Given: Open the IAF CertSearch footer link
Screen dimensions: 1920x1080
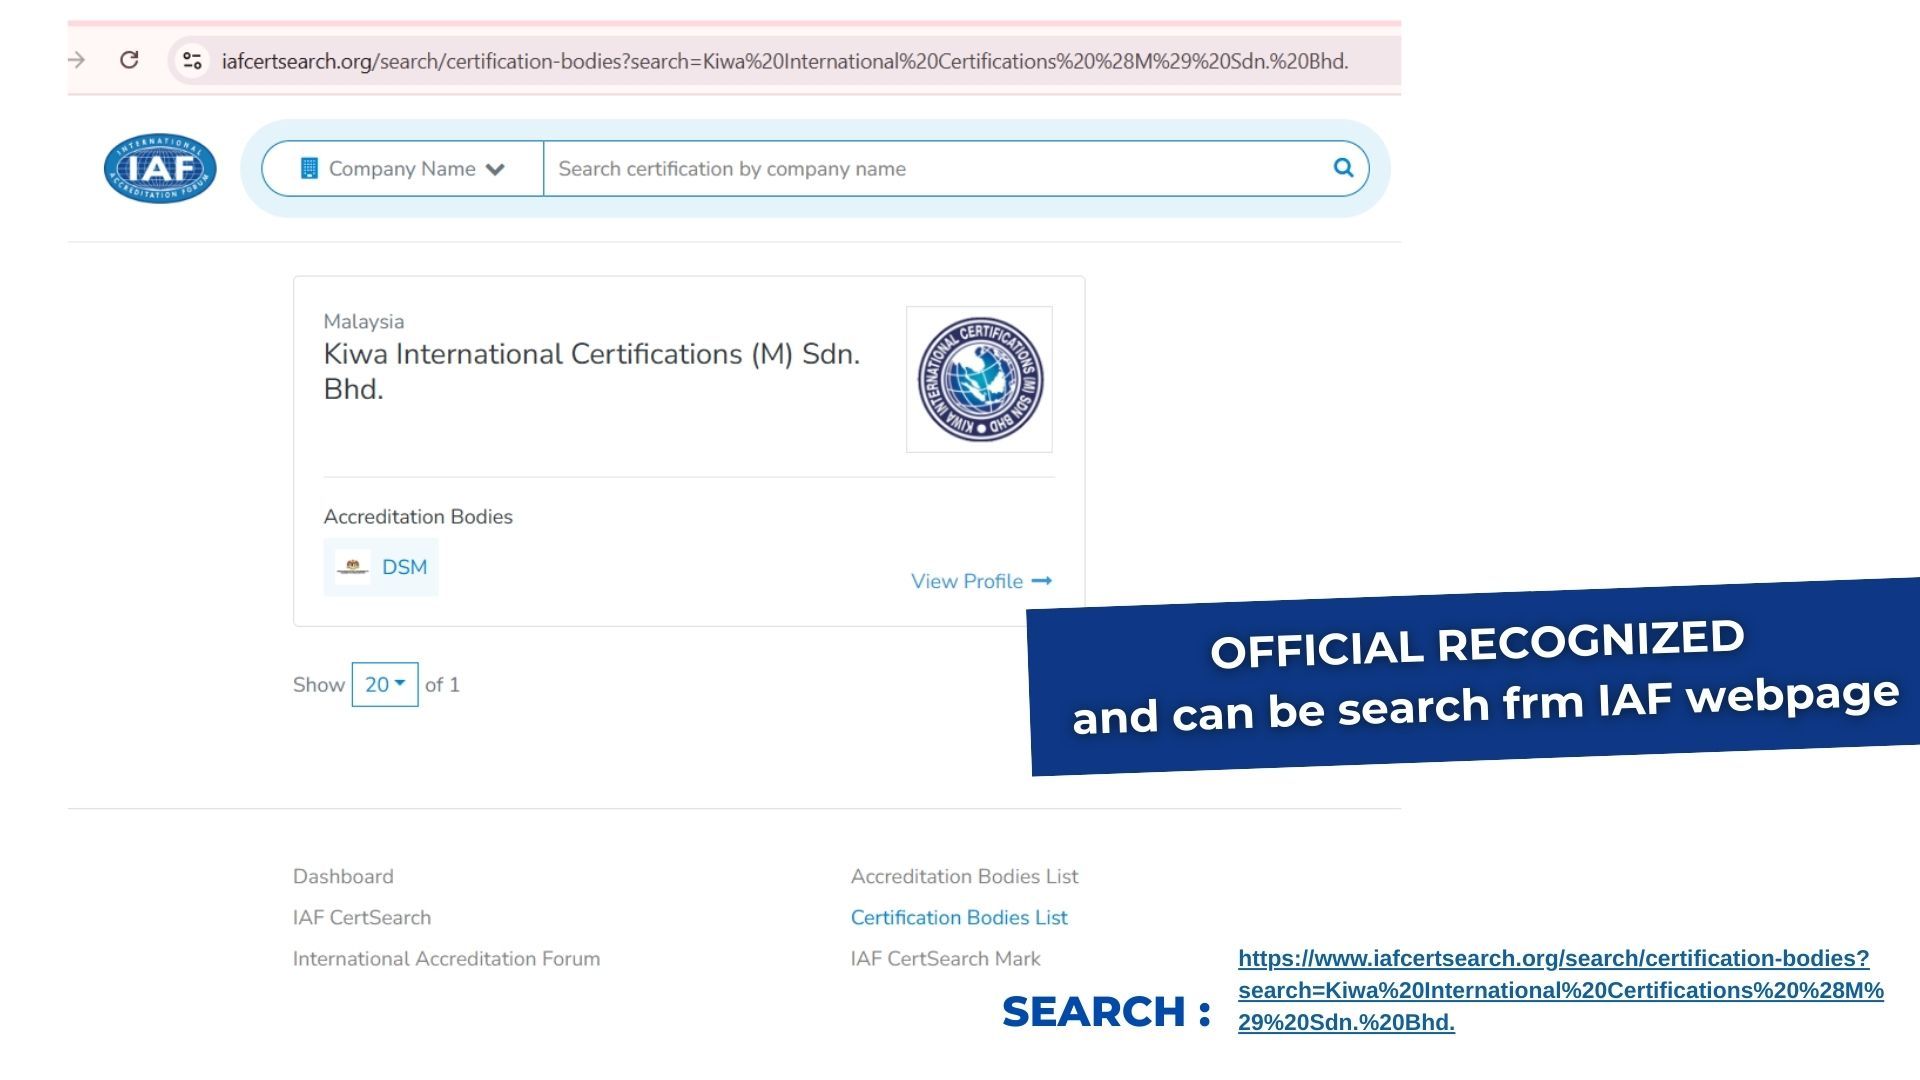Looking at the screenshot, I should (x=362, y=917).
